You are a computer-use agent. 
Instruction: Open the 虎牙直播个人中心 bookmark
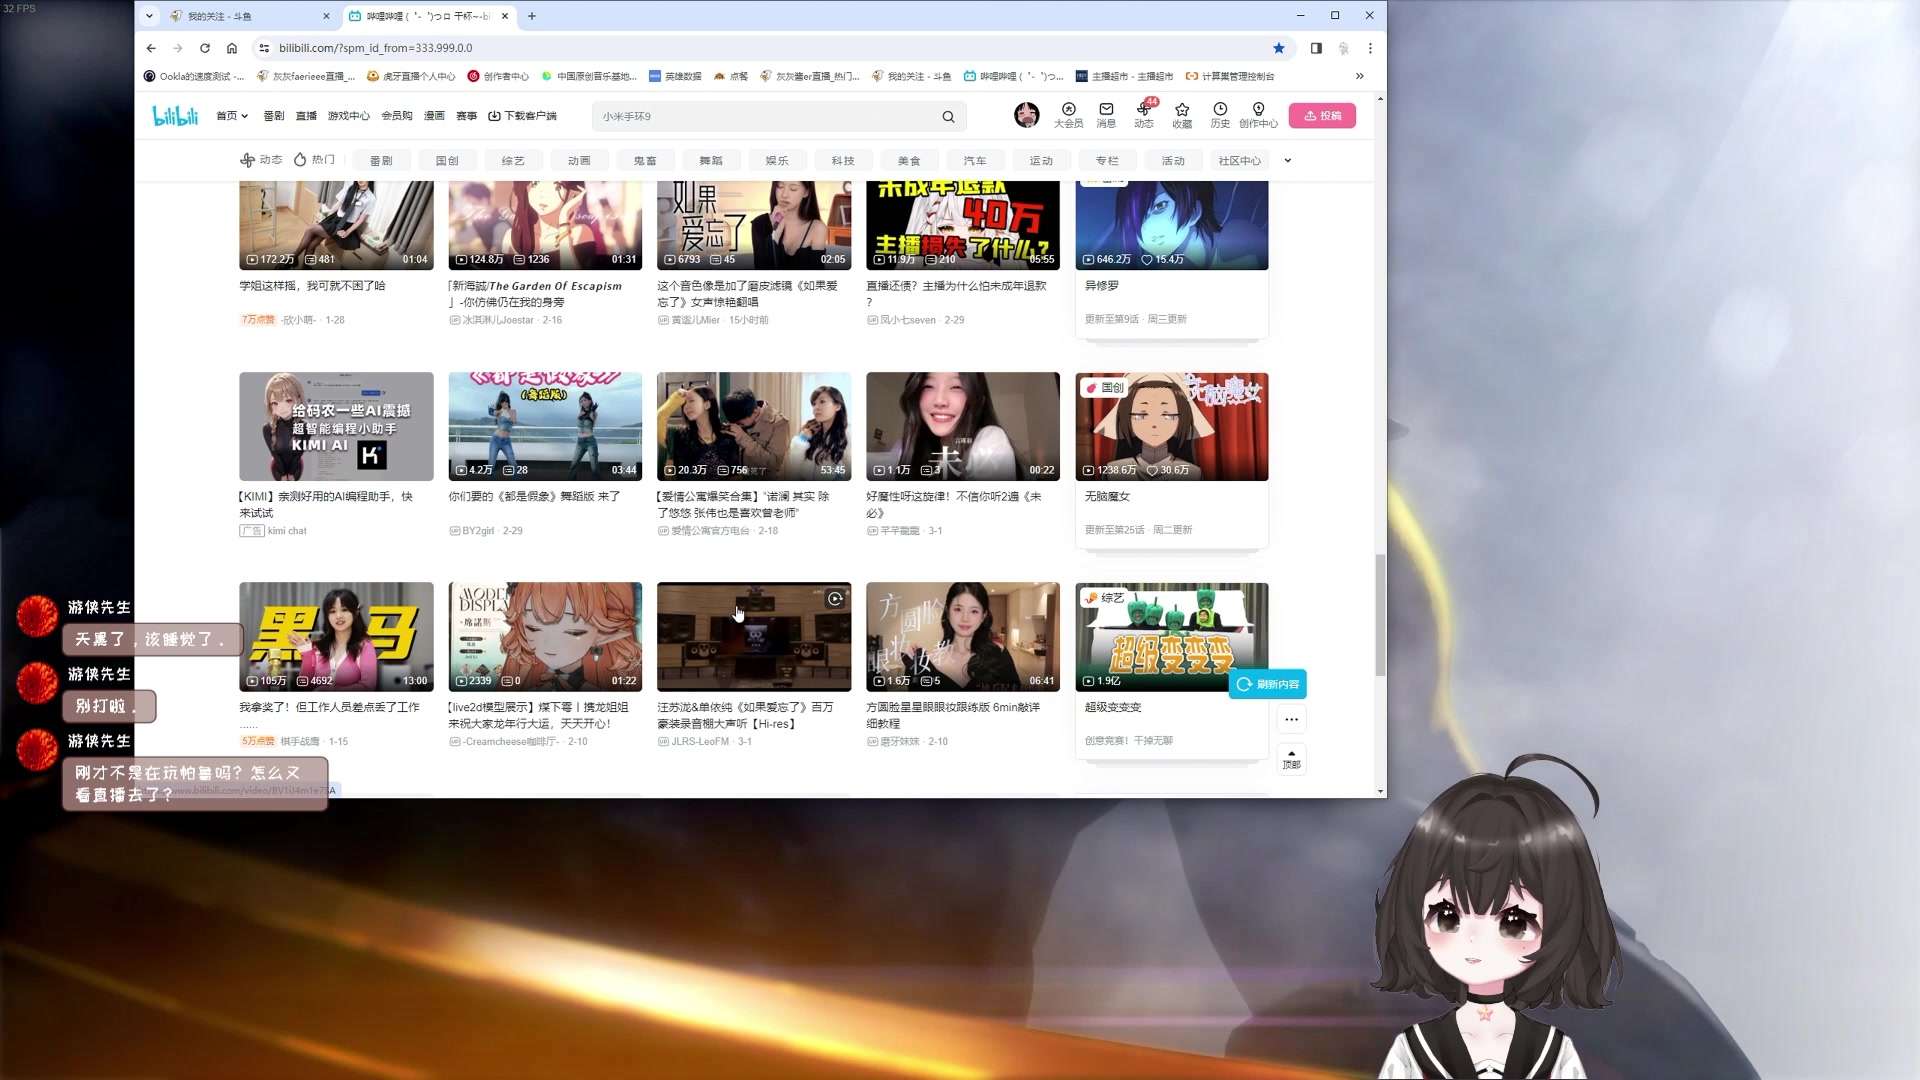411,76
